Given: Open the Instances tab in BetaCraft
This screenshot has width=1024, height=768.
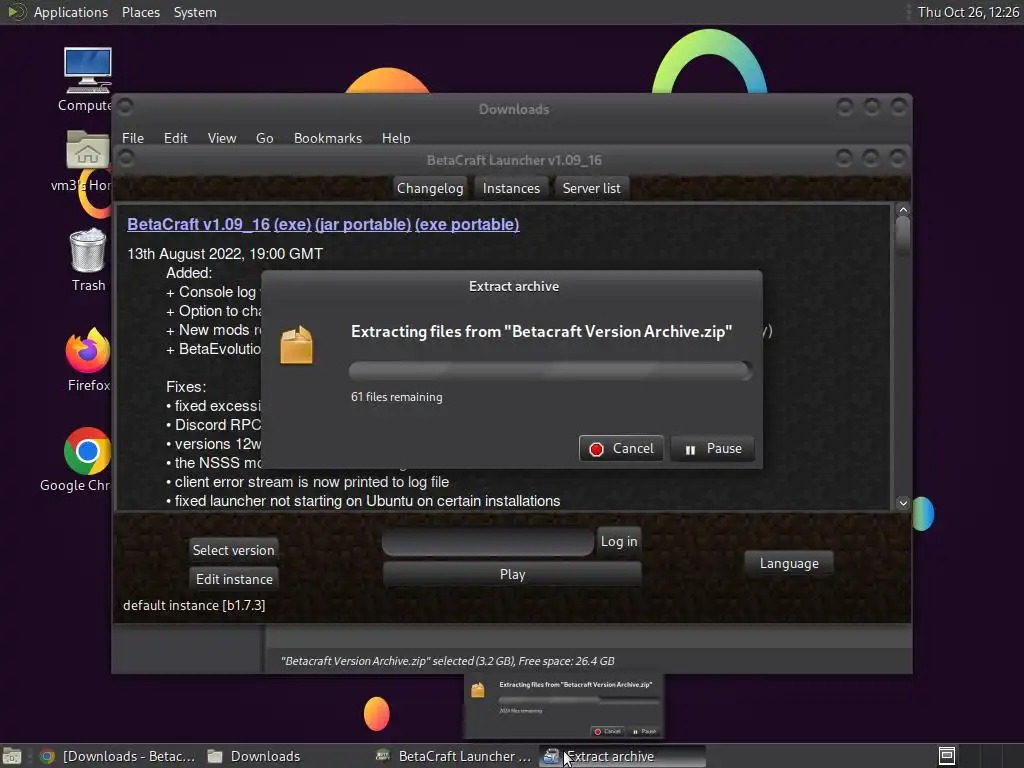Looking at the screenshot, I should point(511,188).
